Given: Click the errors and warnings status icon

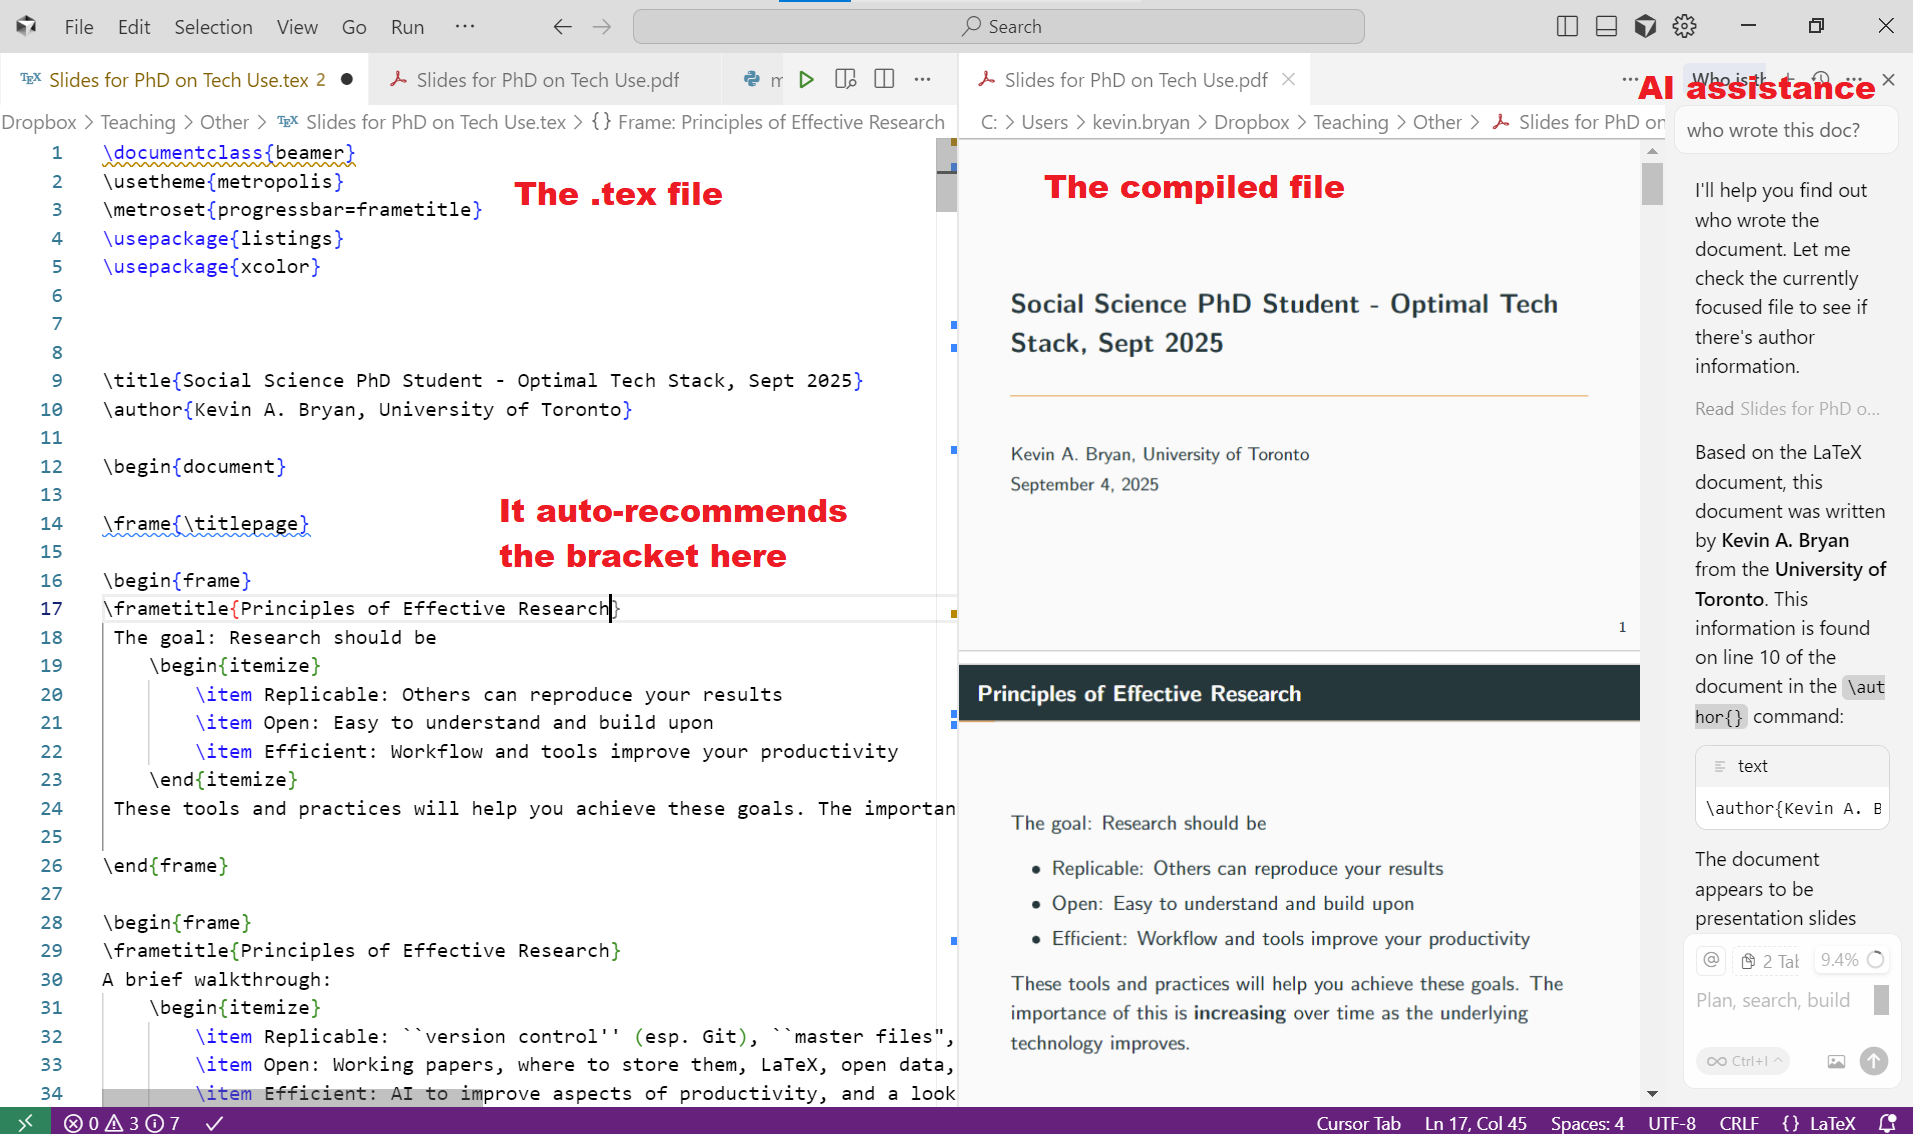Looking at the screenshot, I should coord(117,1123).
